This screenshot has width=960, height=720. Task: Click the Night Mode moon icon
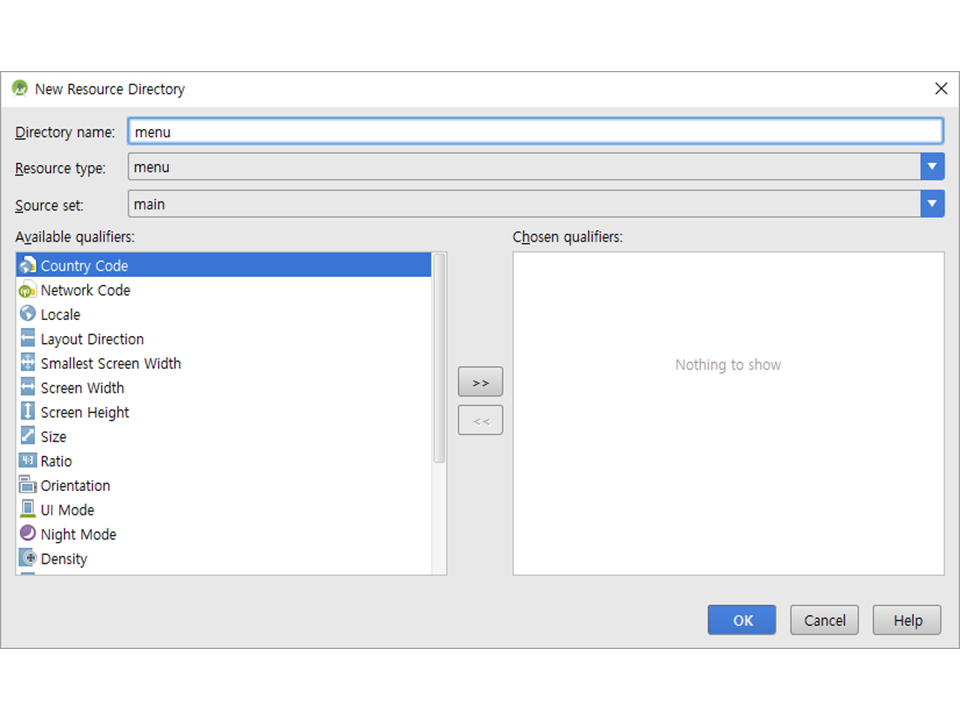pos(27,534)
